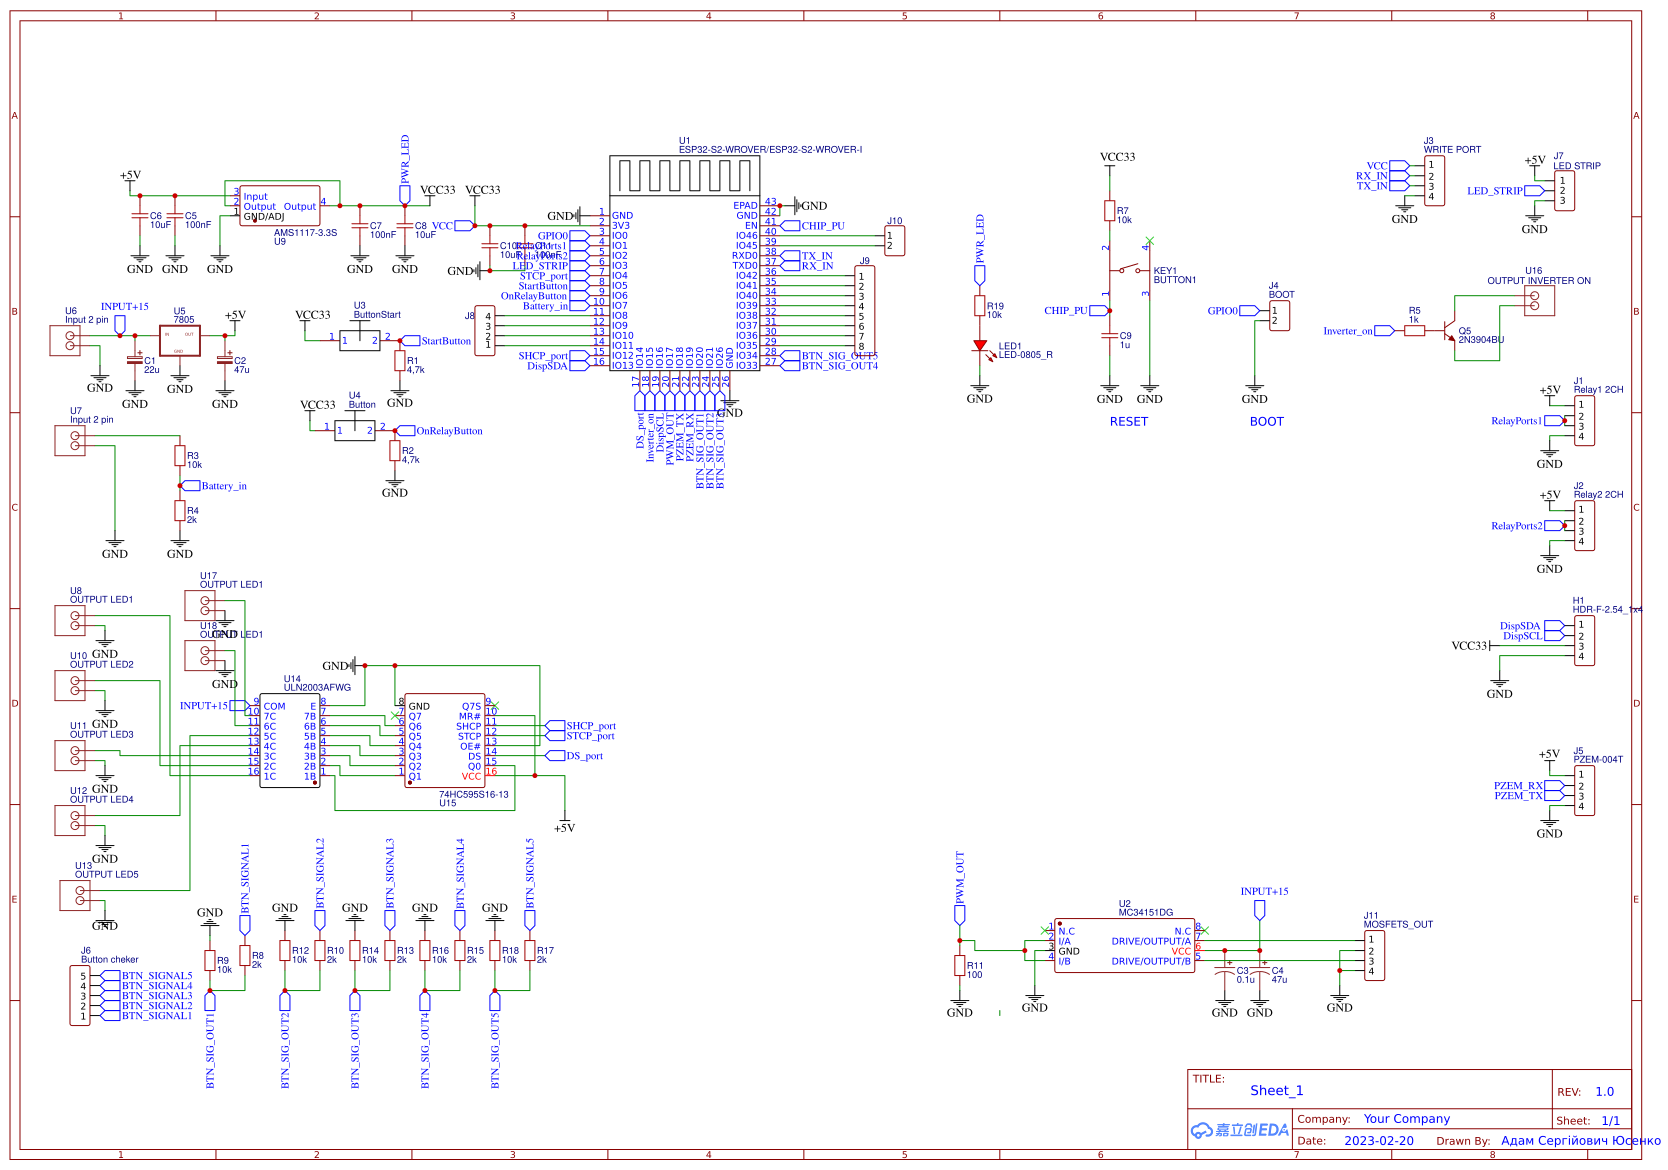This screenshot has width=1668, height=1170.
Task: Click the R7 10k resistor symbol
Action: point(1110,211)
